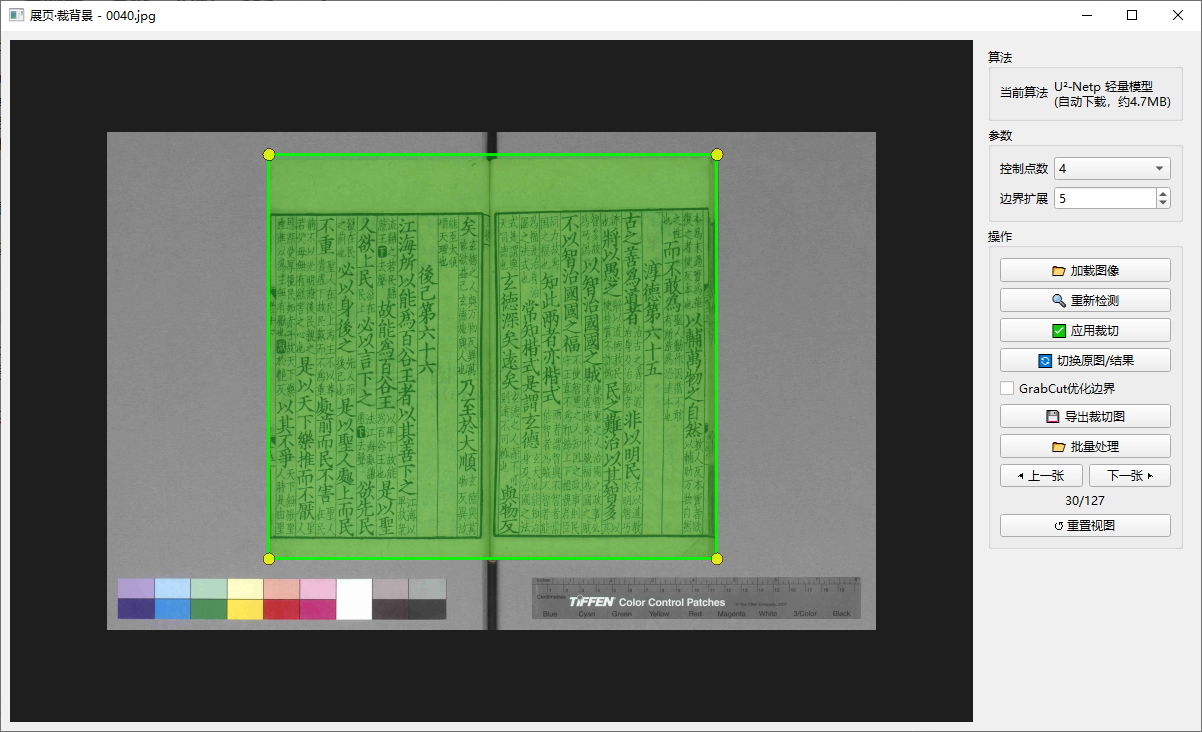Viewport: 1202px width, 732px height.
Task: Click the green crop overlay on the book
Action: point(493,356)
